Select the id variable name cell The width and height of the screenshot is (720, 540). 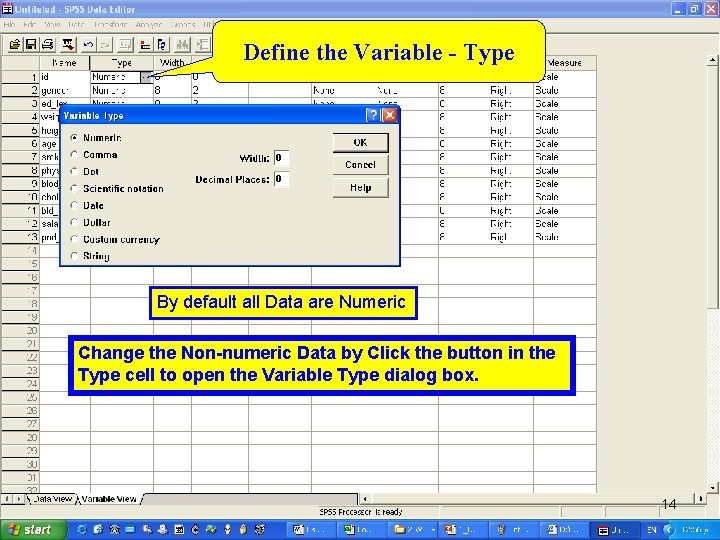pyautogui.click(x=65, y=77)
